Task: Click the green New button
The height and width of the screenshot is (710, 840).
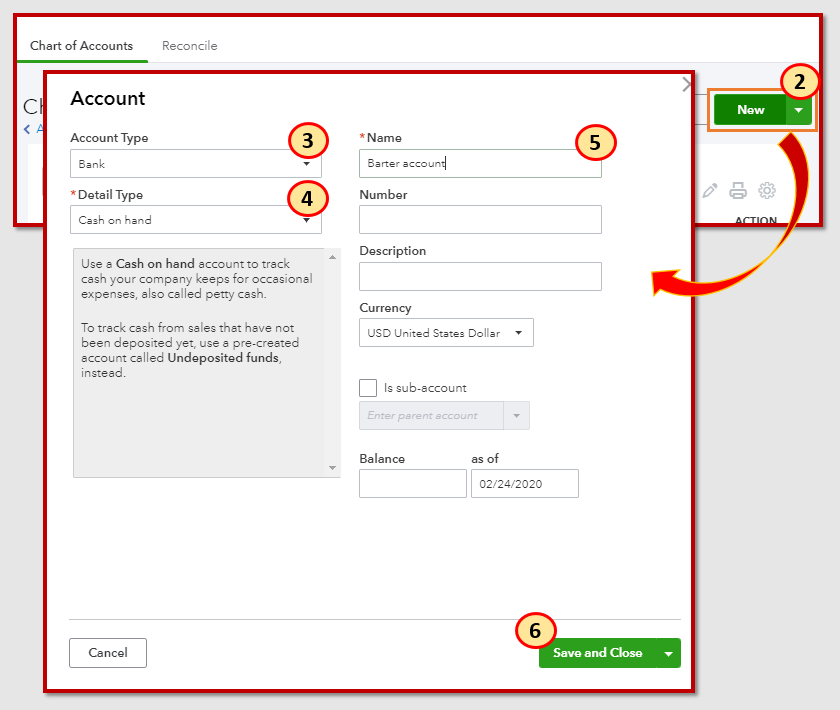Action: (750, 110)
